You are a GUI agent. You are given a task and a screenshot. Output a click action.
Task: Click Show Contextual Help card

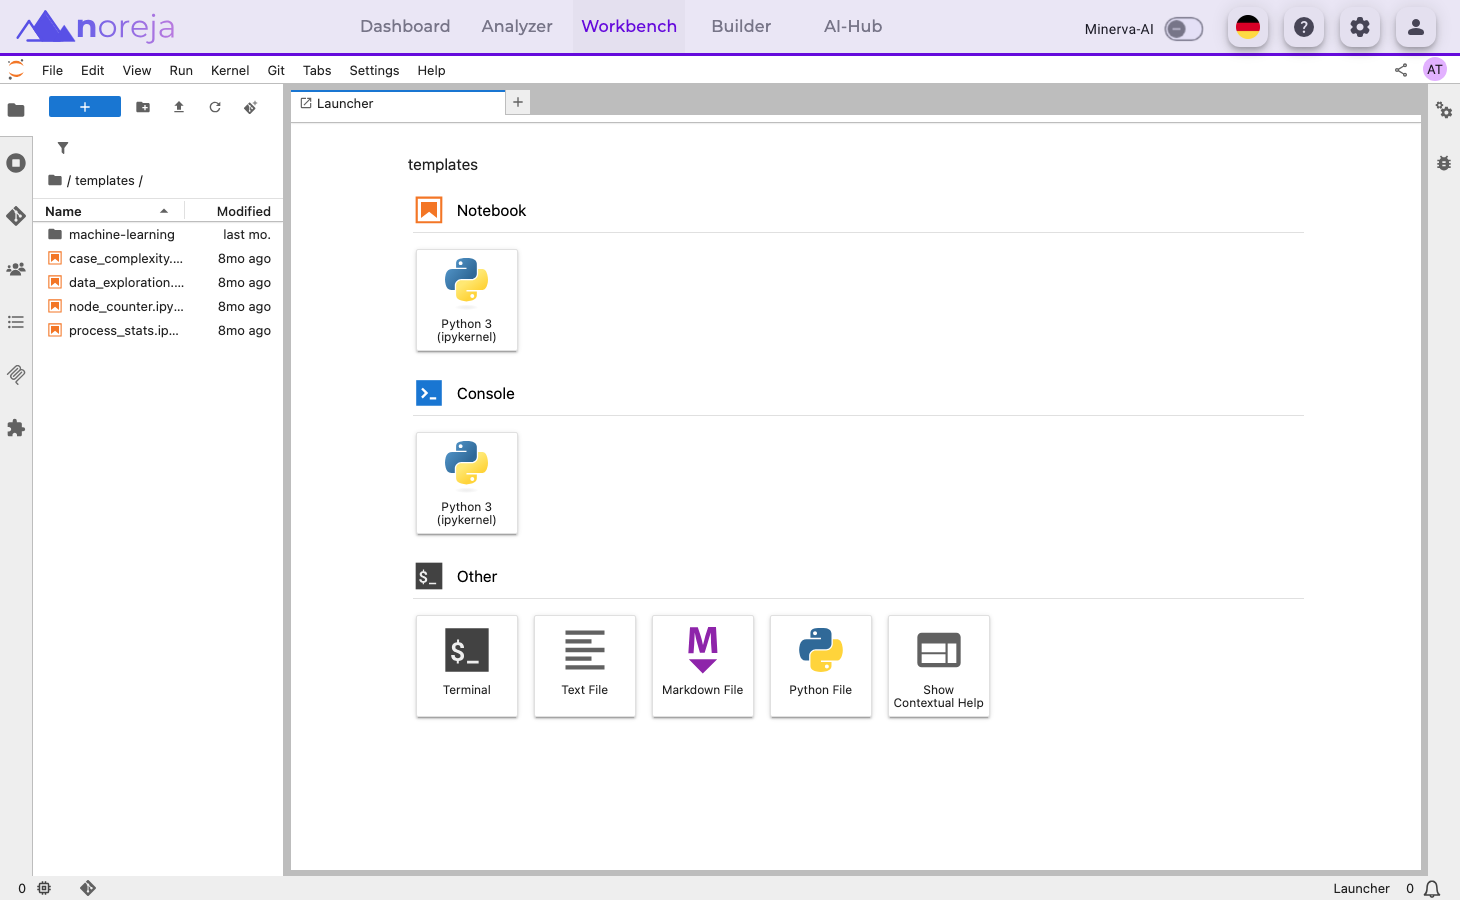pyautogui.click(x=939, y=666)
